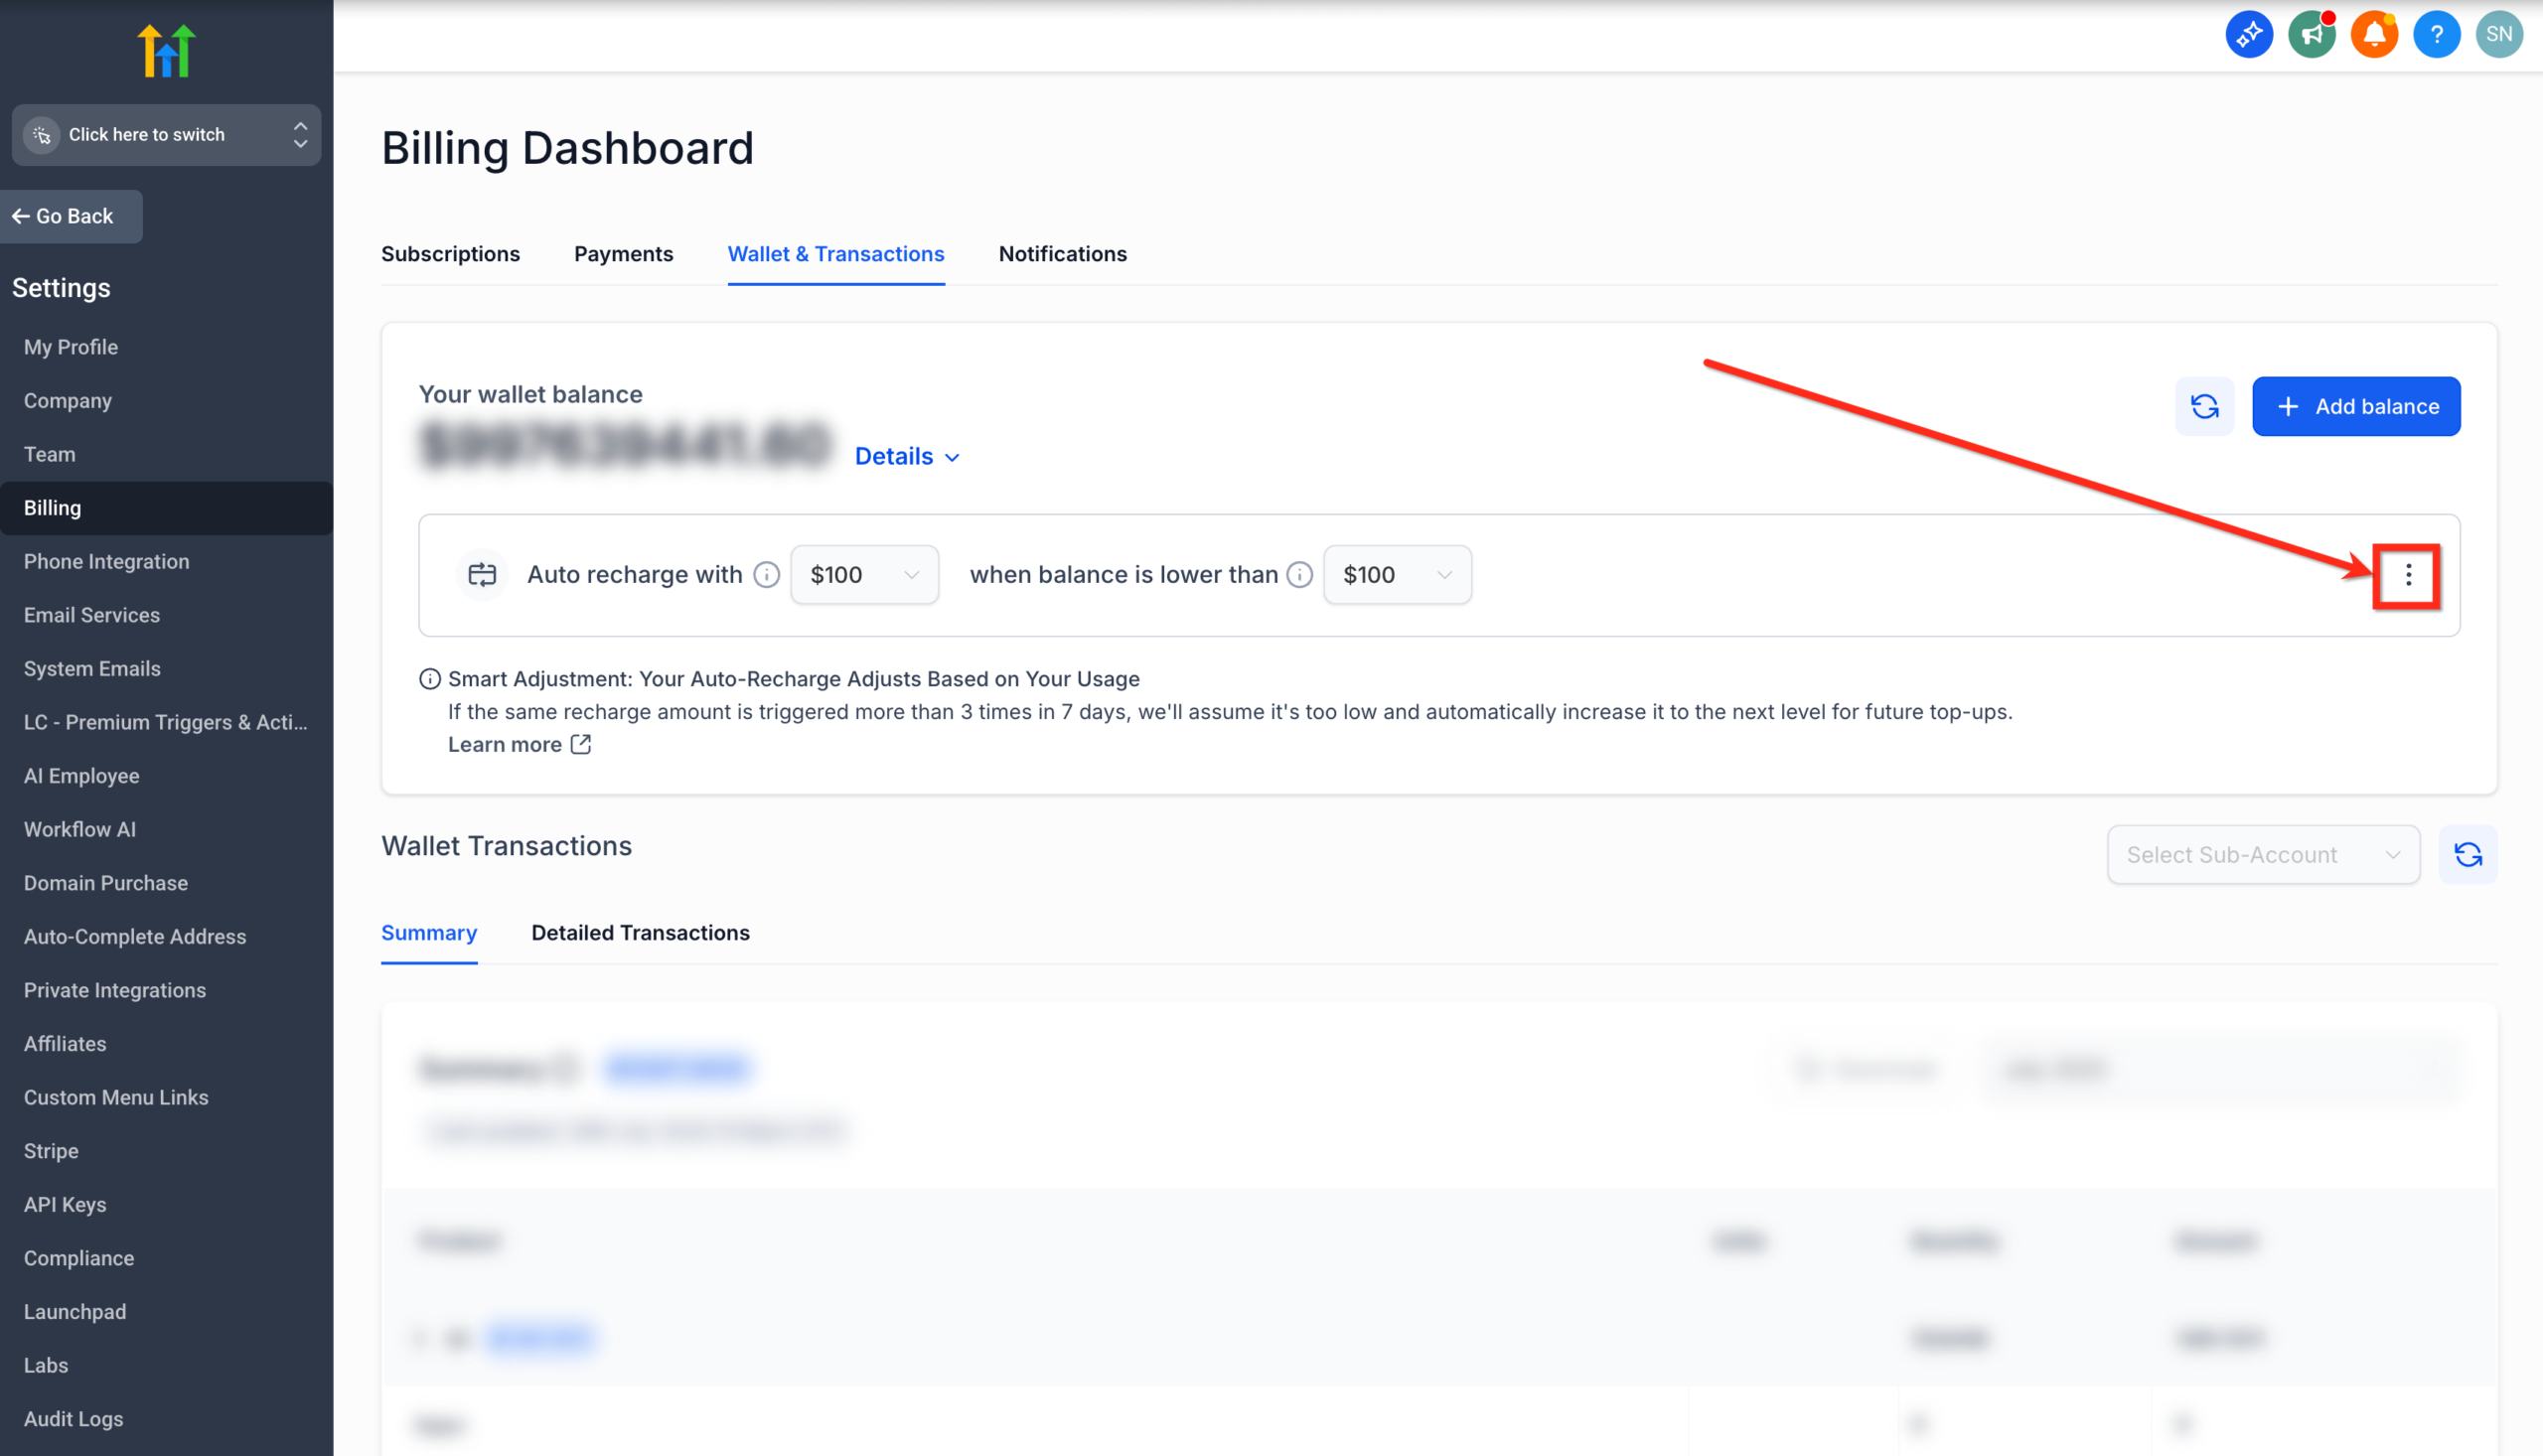Click the Smart Adjustment info icon
This screenshot has width=2543, height=1456.
429,678
